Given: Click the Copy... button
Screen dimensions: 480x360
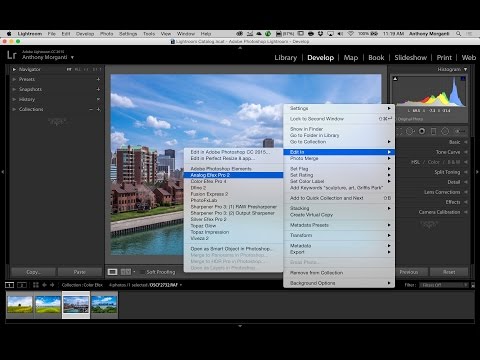Looking at the screenshot, I should (x=33, y=272).
